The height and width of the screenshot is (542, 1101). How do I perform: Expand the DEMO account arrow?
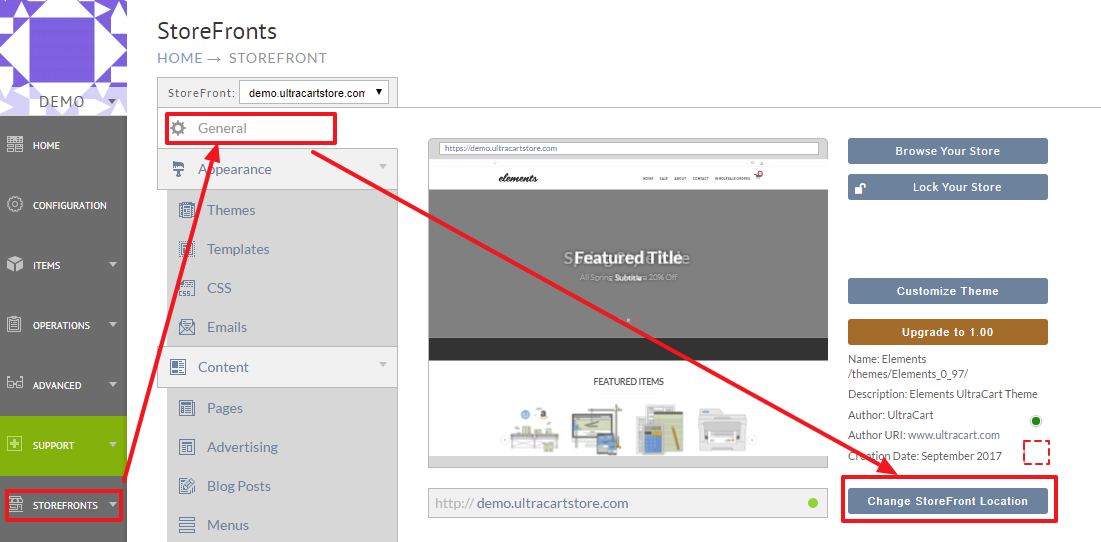112,103
